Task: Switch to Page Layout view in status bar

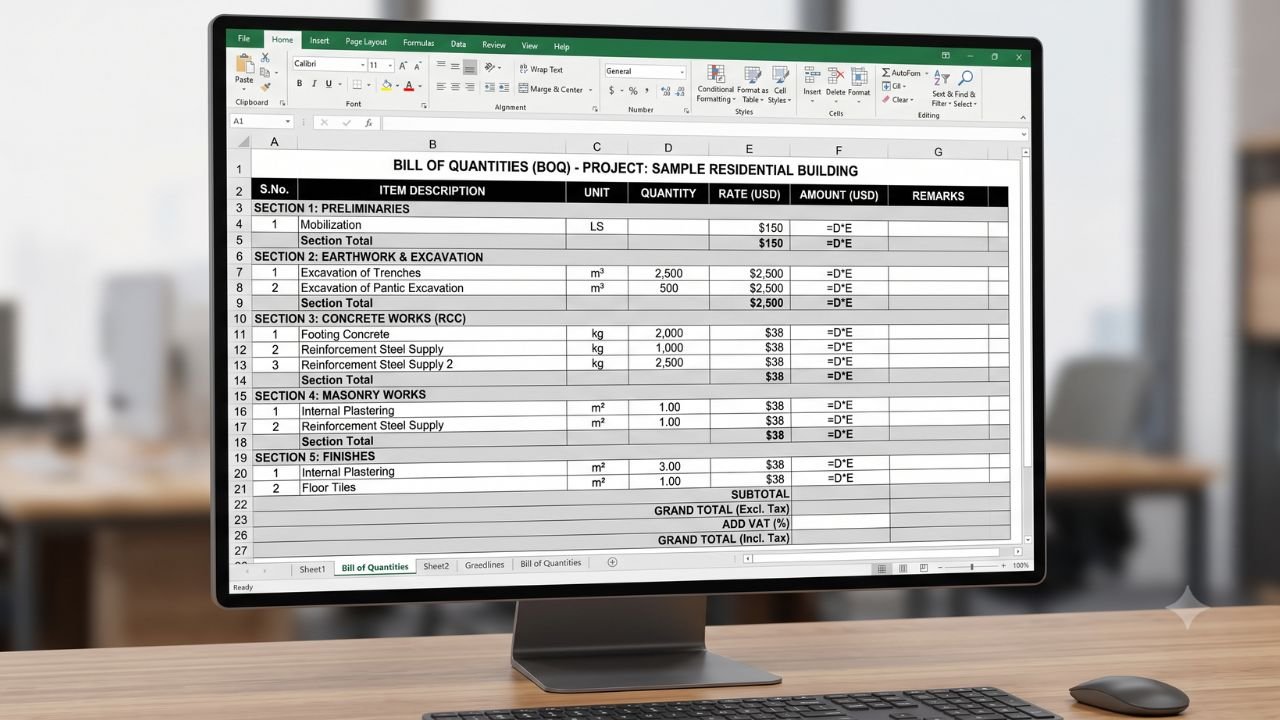Action: 903,568
